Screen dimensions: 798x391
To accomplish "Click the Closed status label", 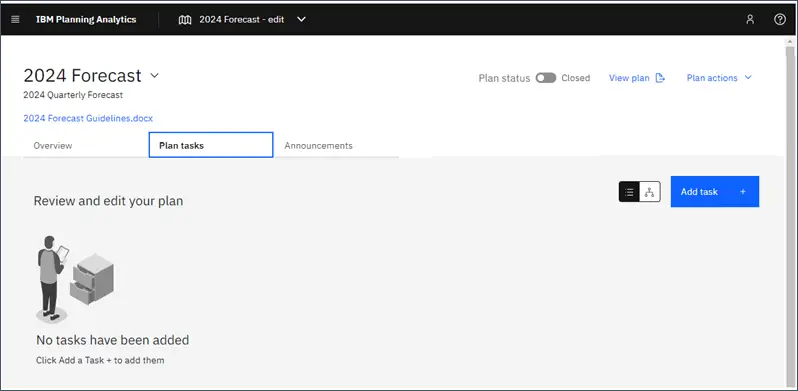I will click(576, 78).
